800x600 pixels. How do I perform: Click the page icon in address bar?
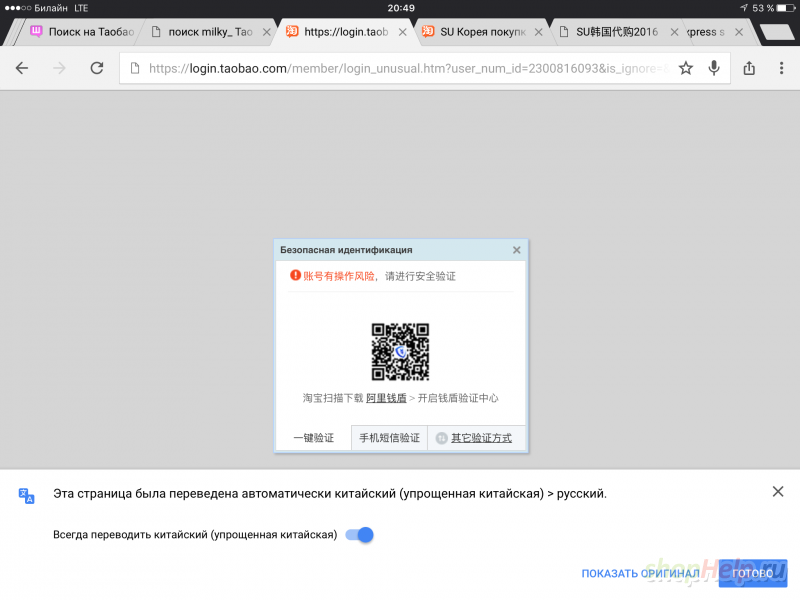135,68
